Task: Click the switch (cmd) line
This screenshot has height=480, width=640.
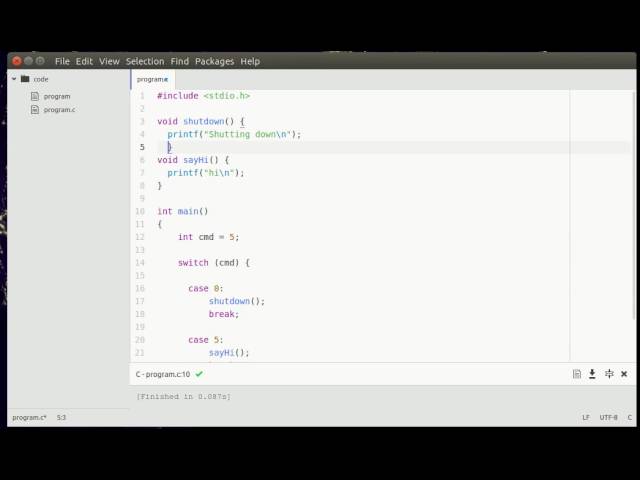Action: 213,263
